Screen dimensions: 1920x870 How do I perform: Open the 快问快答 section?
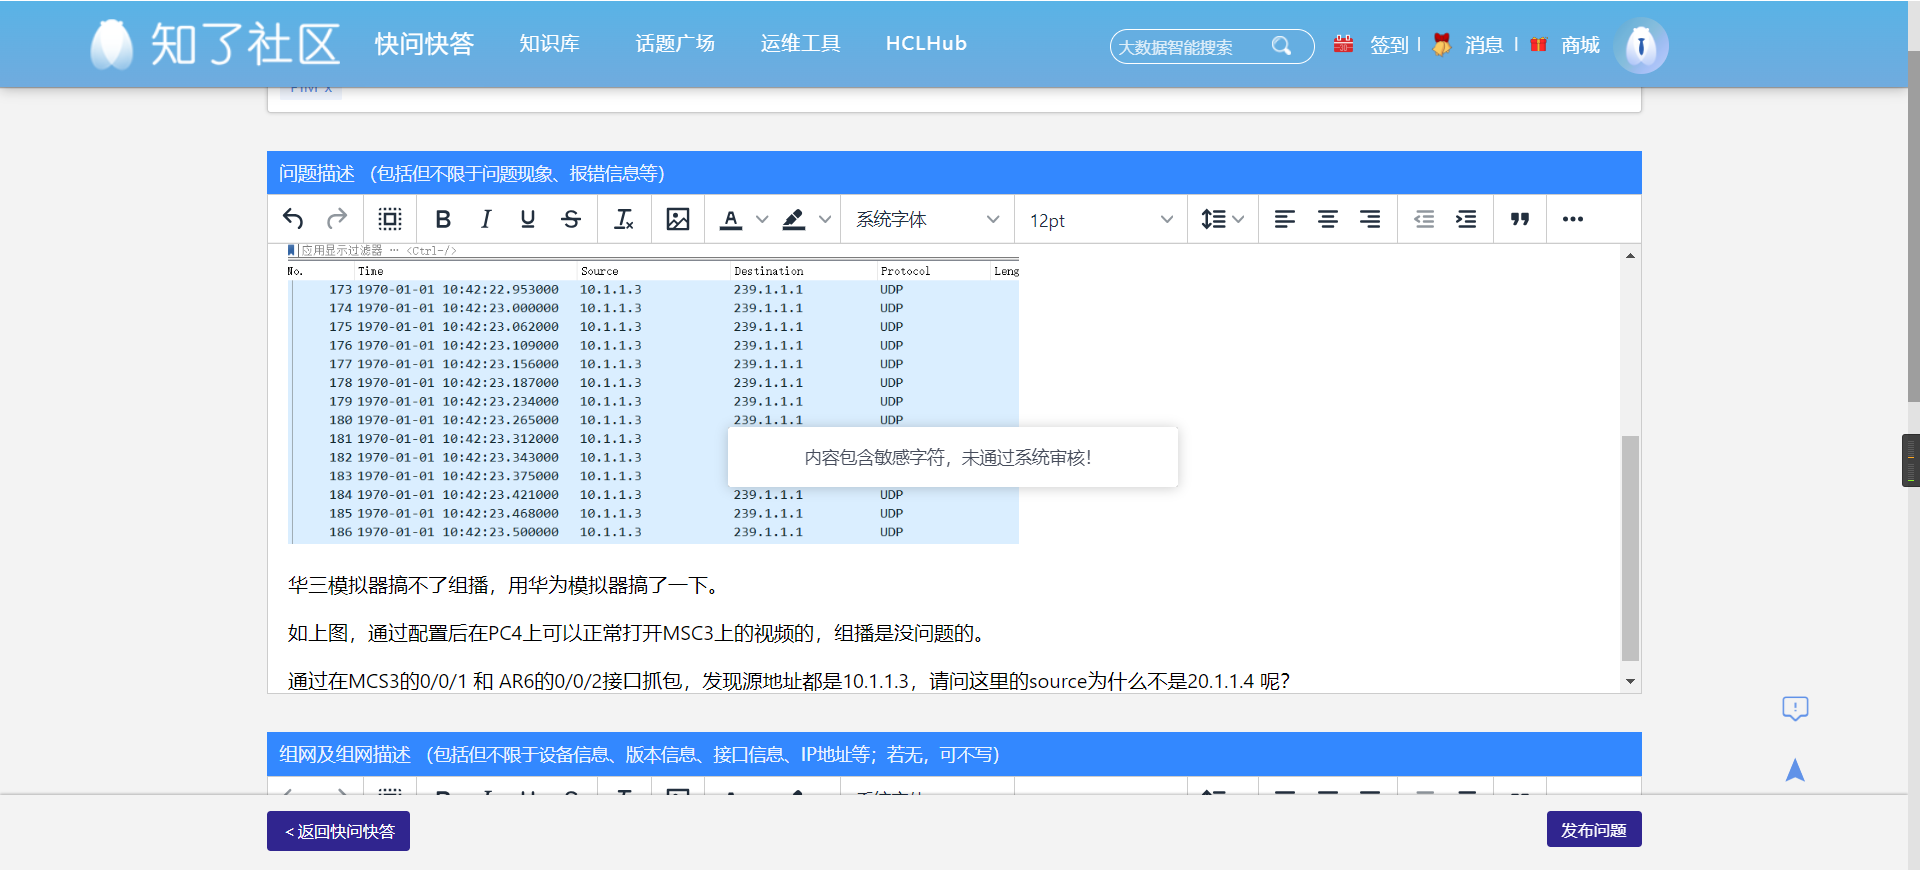(424, 44)
